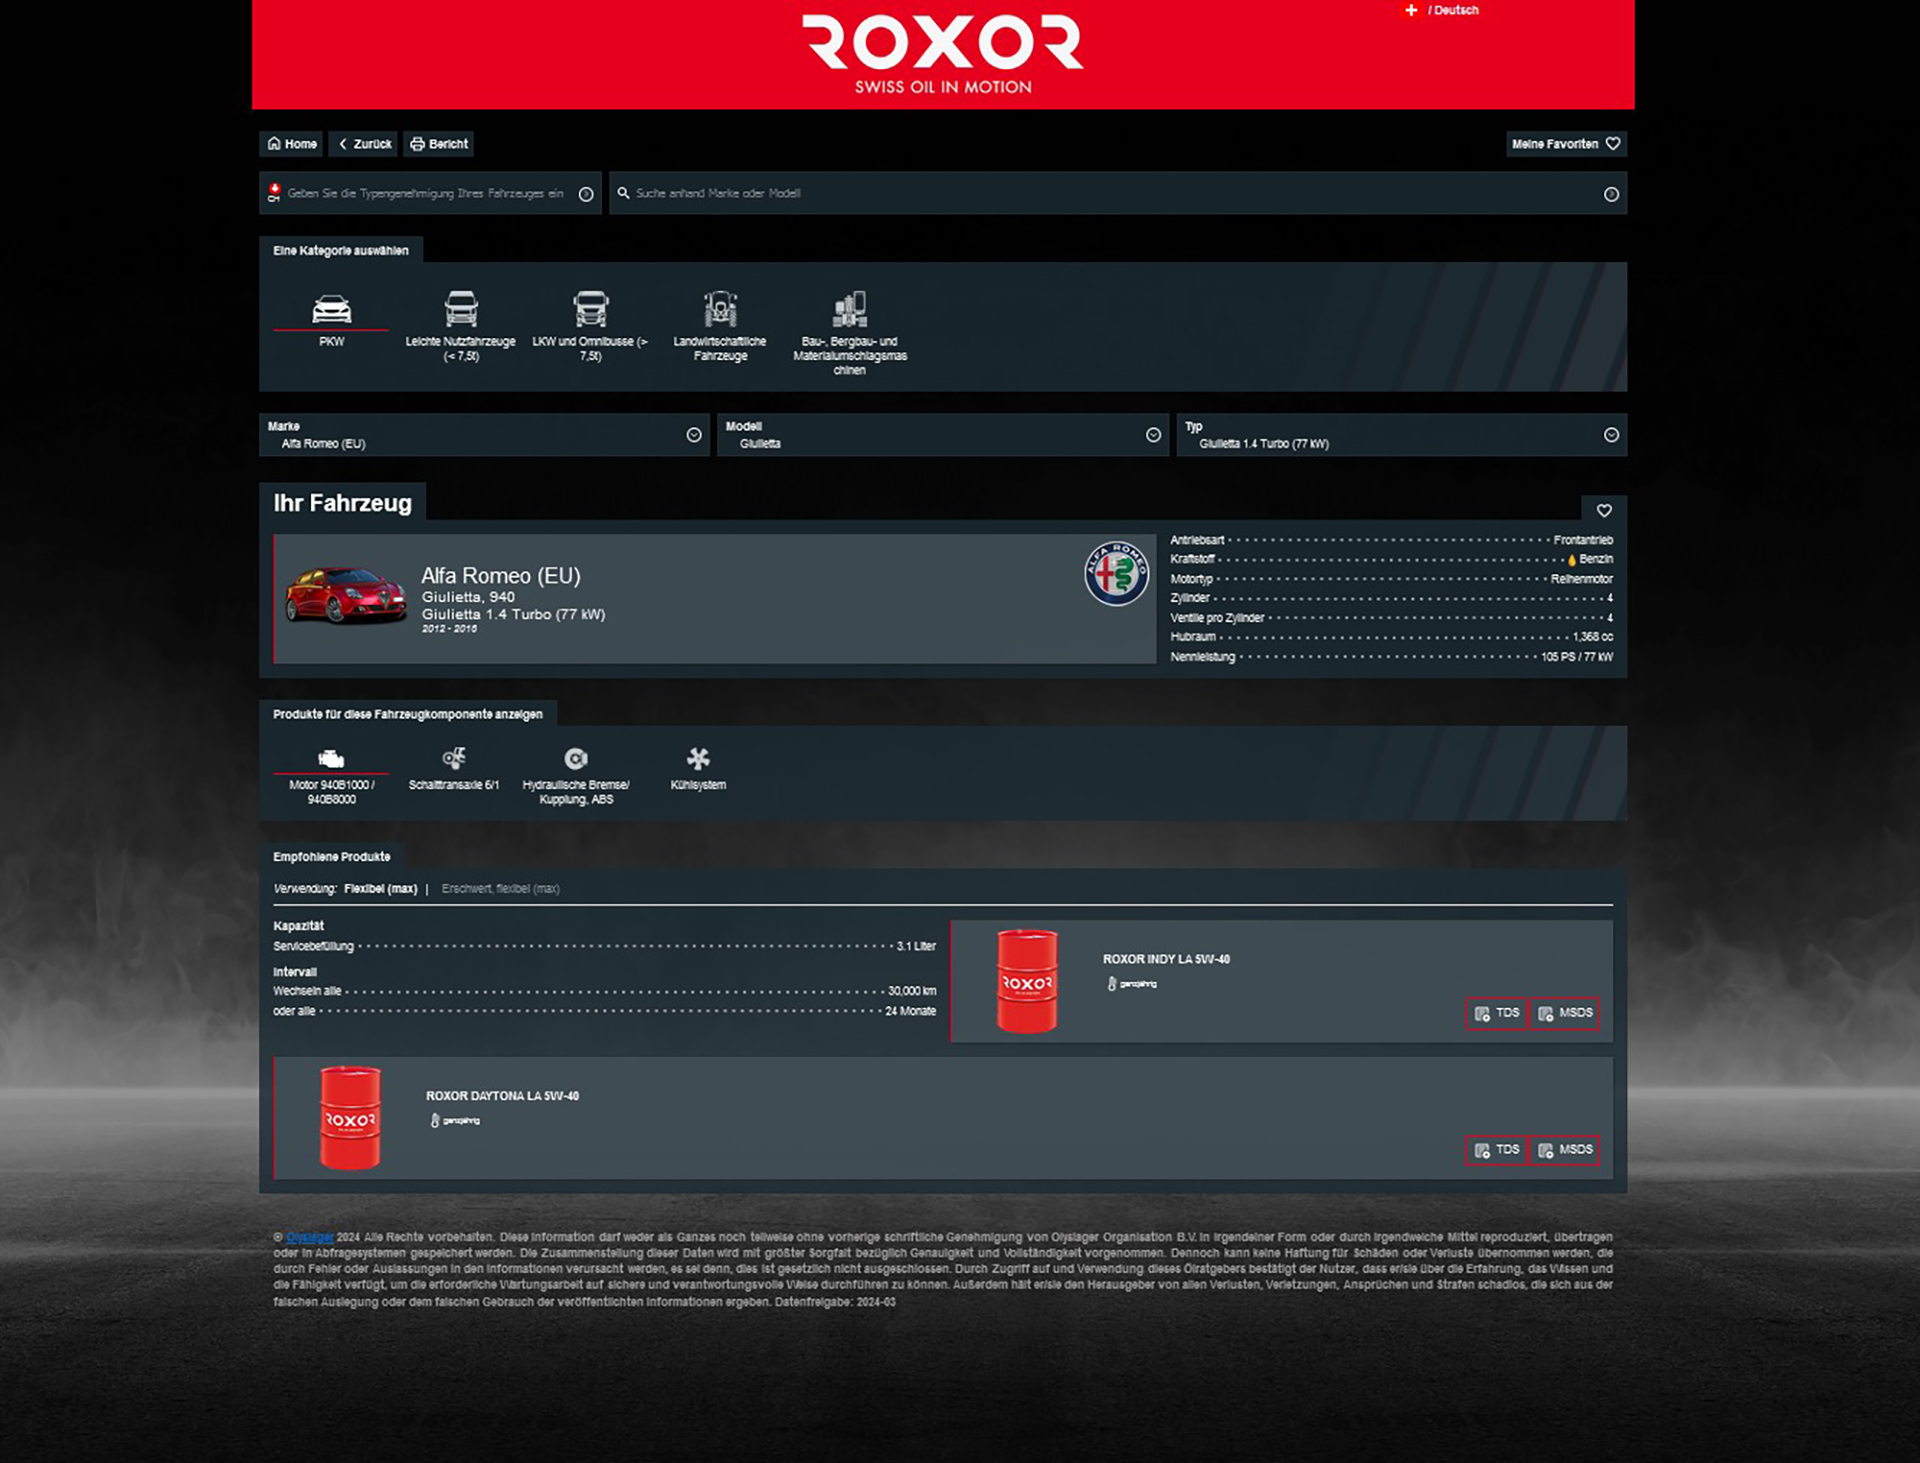Click the Eine Kategorie auswählen tab
Image resolution: width=1920 pixels, height=1463 pixels.
coord(341,250)
